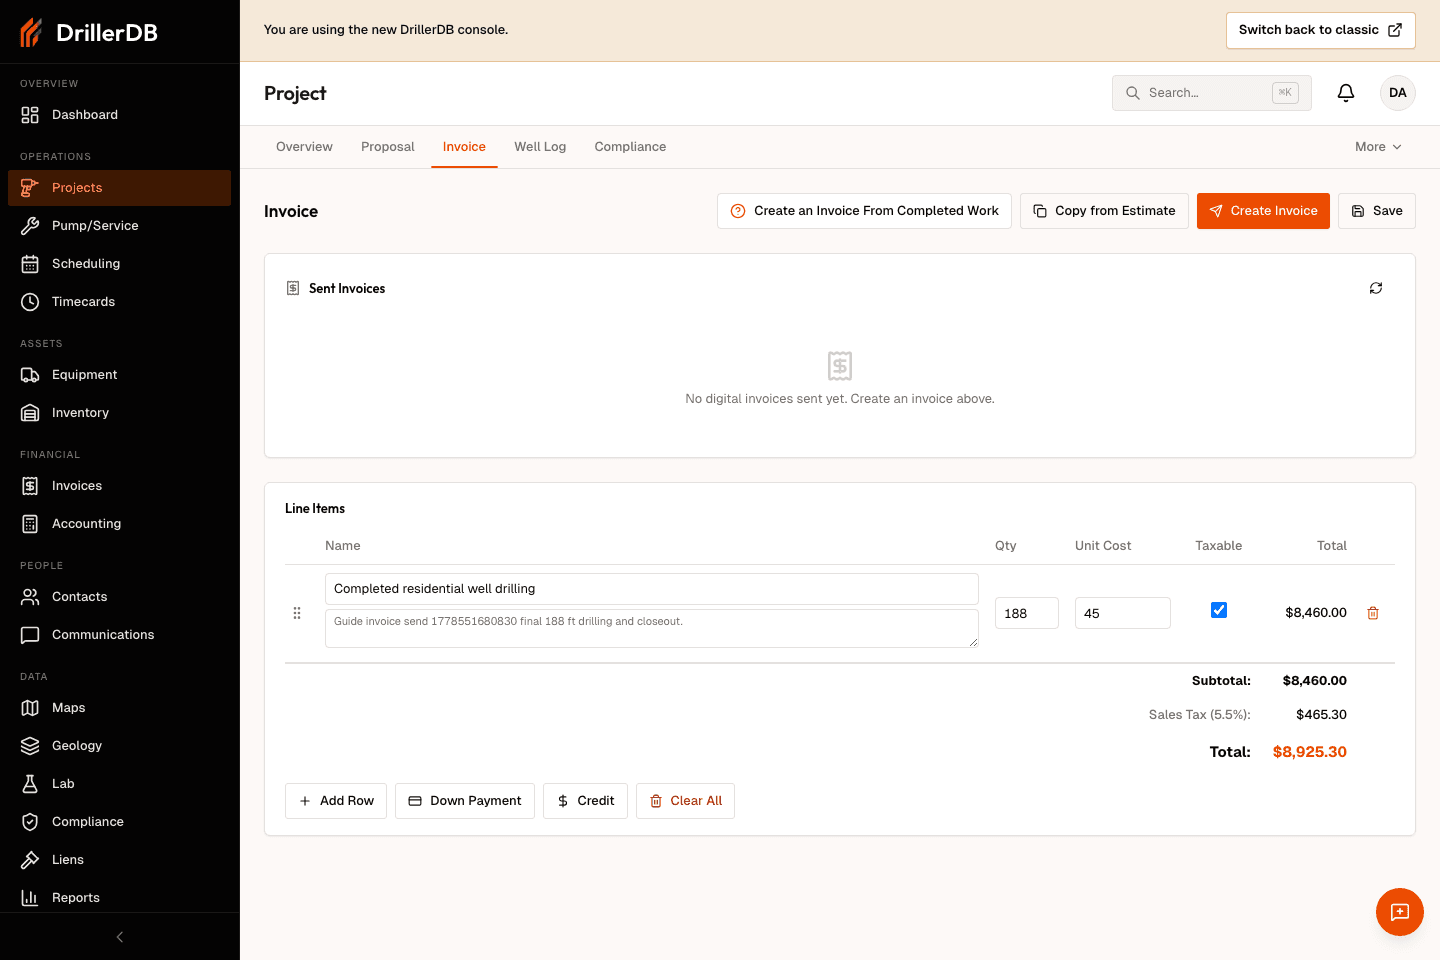This screenshot has width=1440, height=960.
Task: Edit the Qty field showing 188
Action: 1027,613
